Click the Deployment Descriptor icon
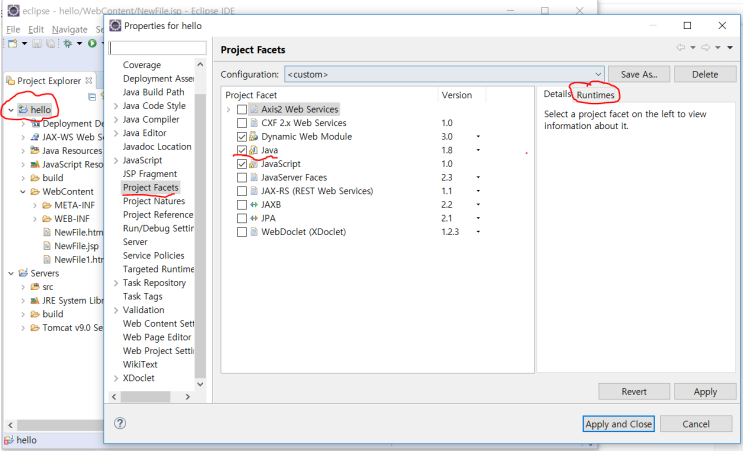The height and width of the screenshot is (451, 743). pos(35,124)
